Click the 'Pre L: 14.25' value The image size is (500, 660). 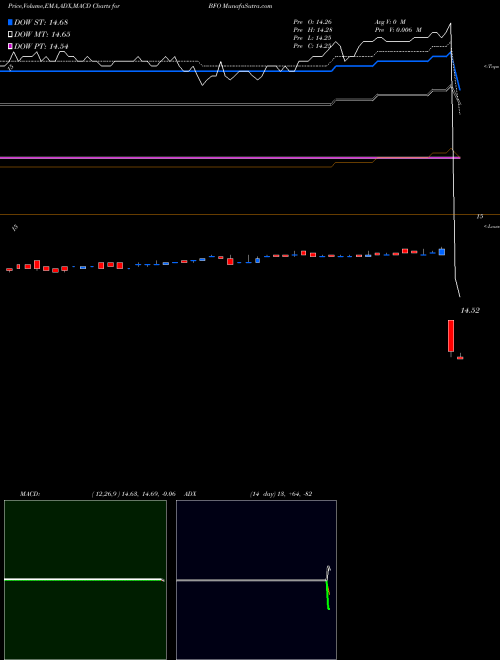click(313, 38)
